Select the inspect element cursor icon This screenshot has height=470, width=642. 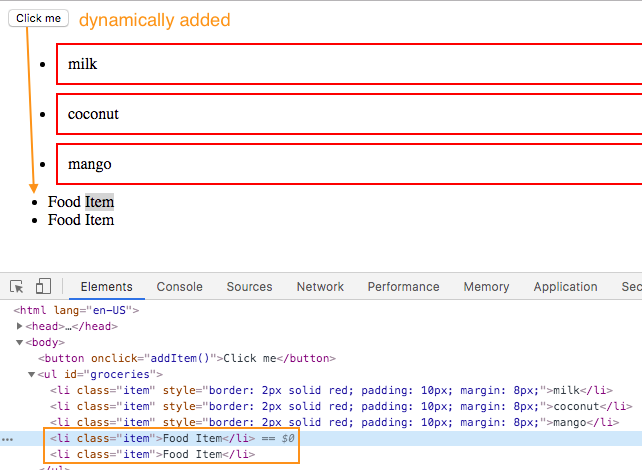pyautogui.click(x=17, y=286)
